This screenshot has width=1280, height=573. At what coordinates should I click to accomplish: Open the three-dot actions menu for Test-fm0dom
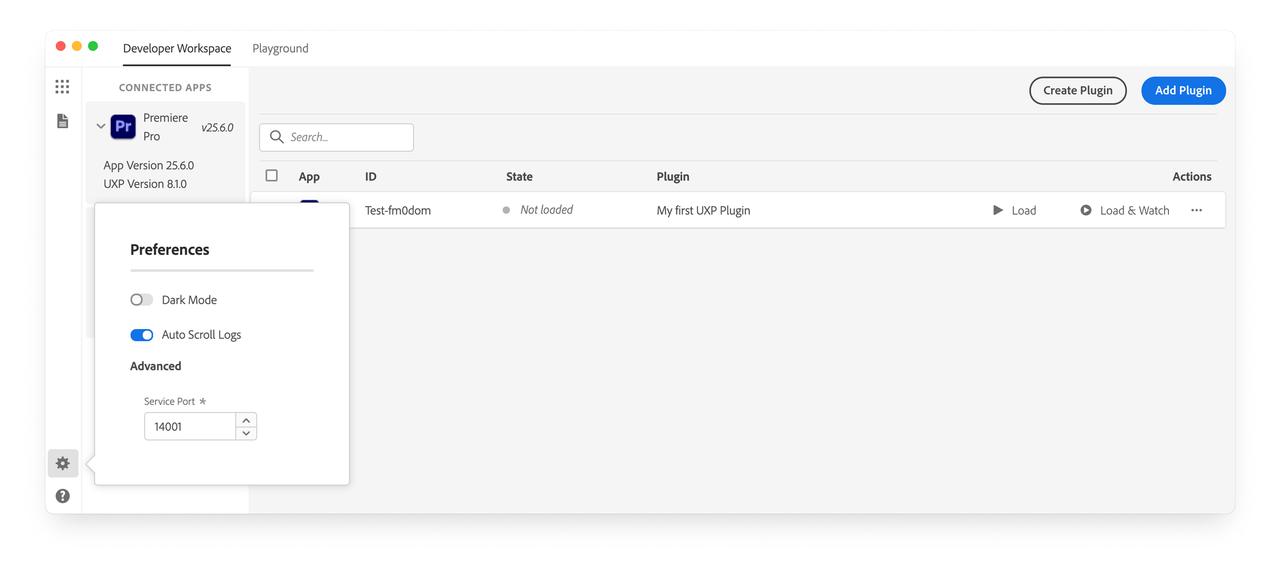[x=1196, y=210]
